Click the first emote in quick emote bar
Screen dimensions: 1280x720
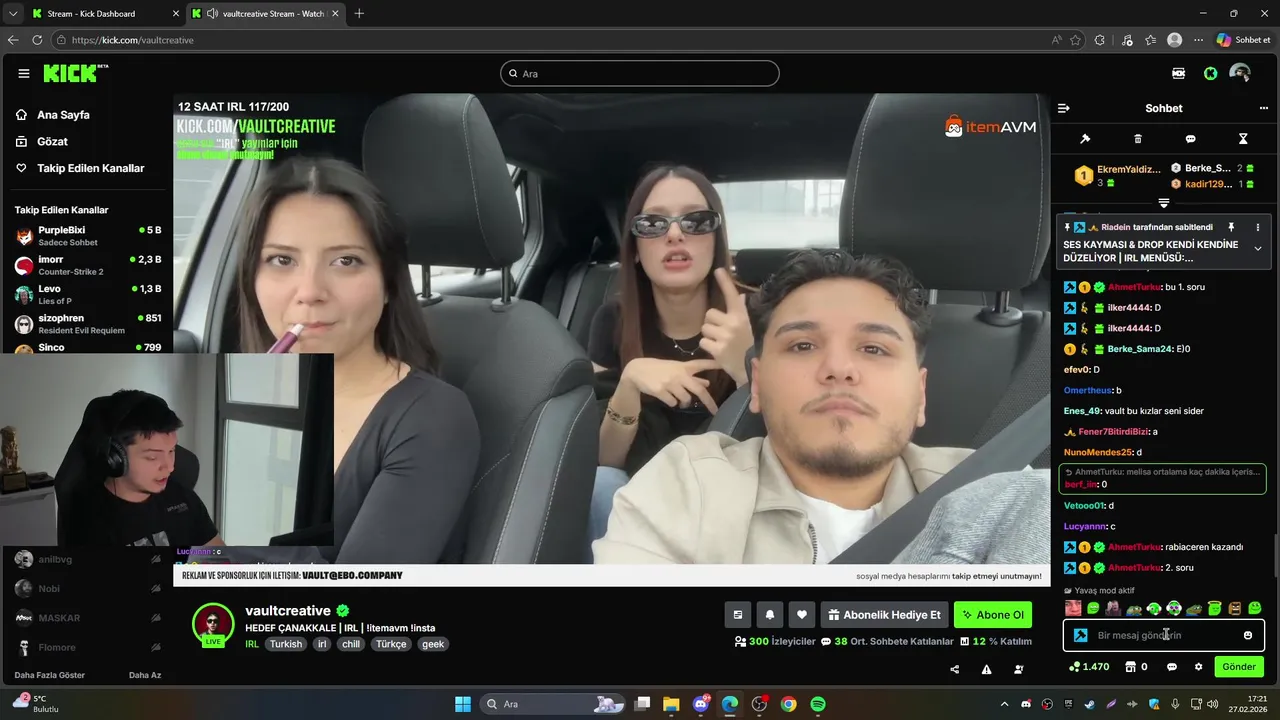pos(1073,608)
